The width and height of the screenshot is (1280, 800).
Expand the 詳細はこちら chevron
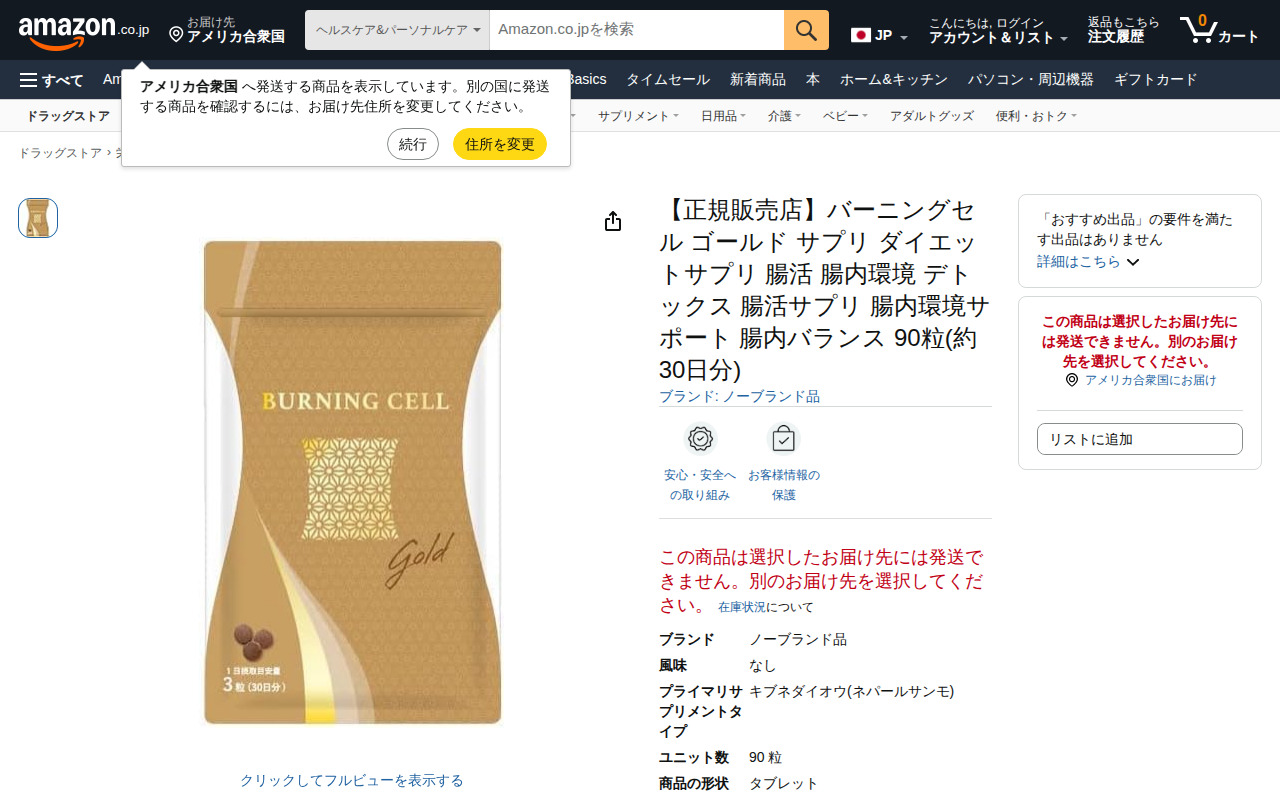click(1133, 262)
